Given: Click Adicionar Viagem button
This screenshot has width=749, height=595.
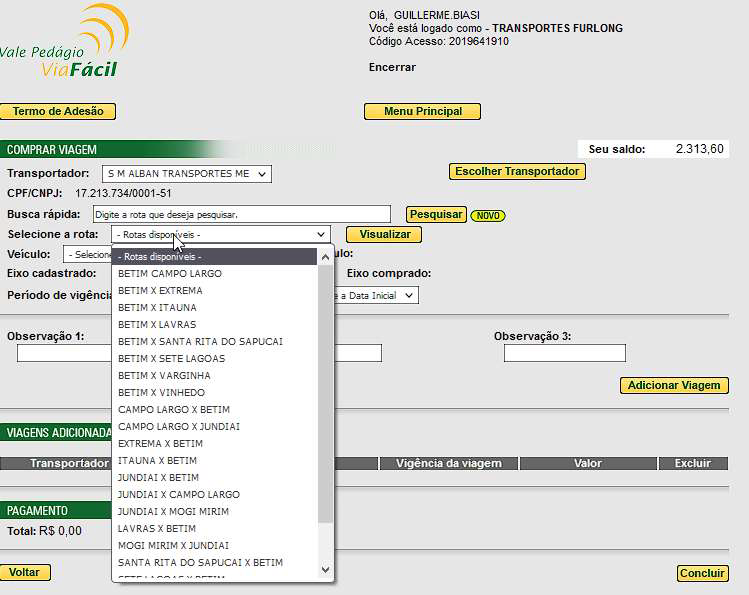Looking at the screenshot, I should pos(675,385).
